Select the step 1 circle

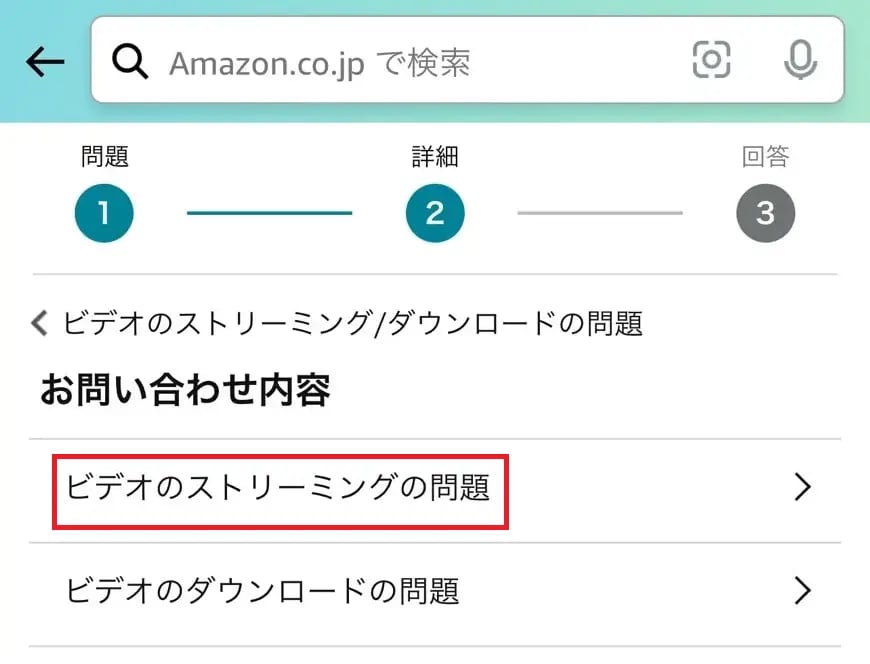click(104, 213)
